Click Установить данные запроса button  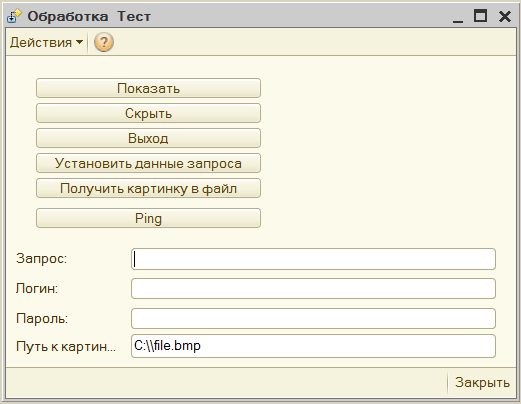click(x=148, y=163)
